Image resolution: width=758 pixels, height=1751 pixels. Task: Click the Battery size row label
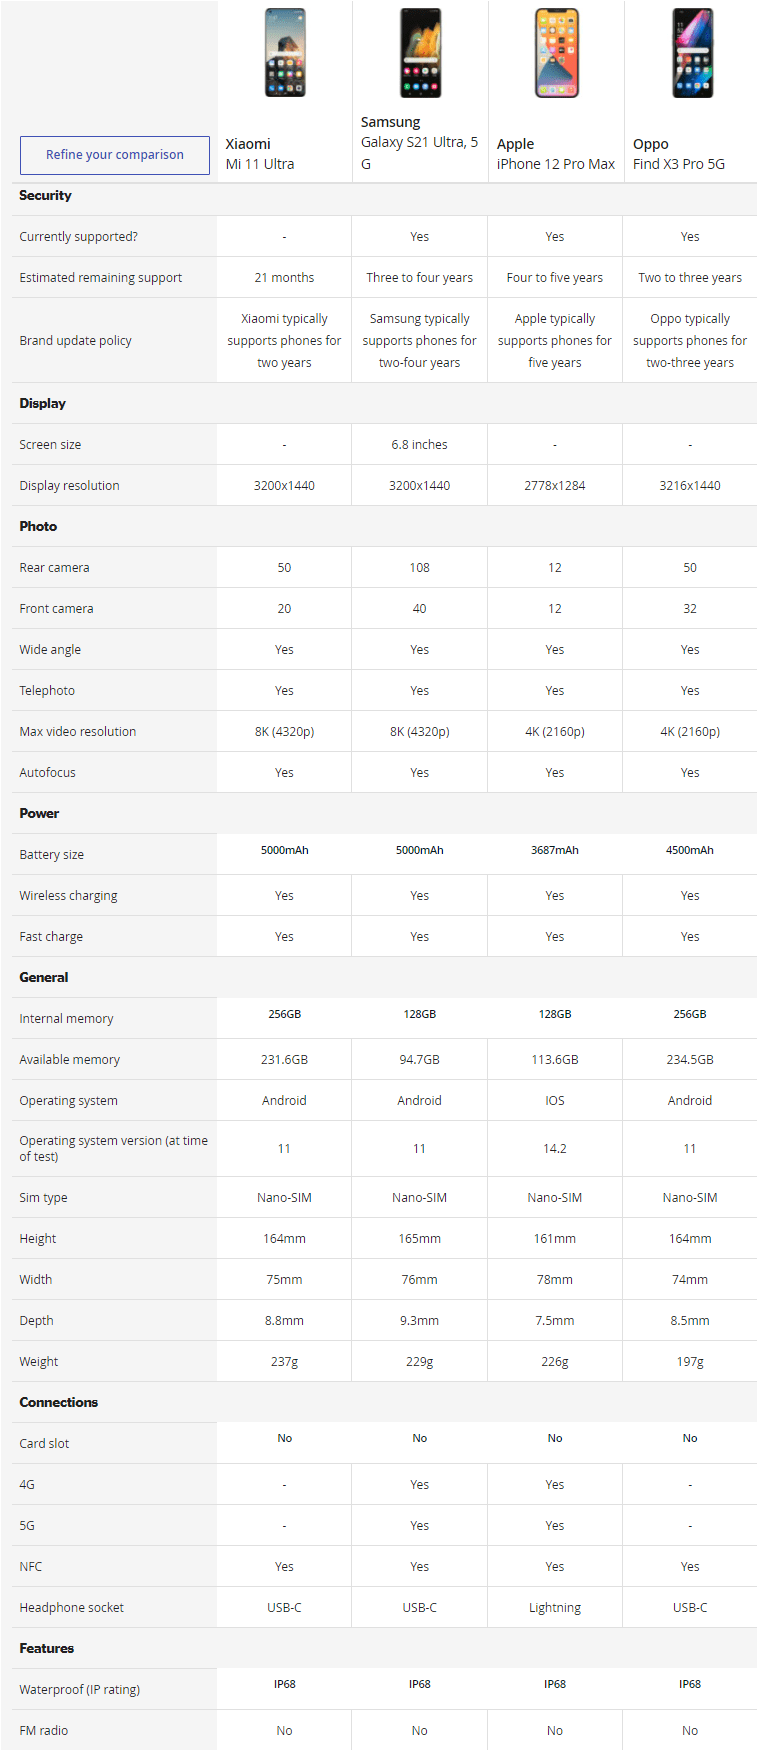(52, 855)
